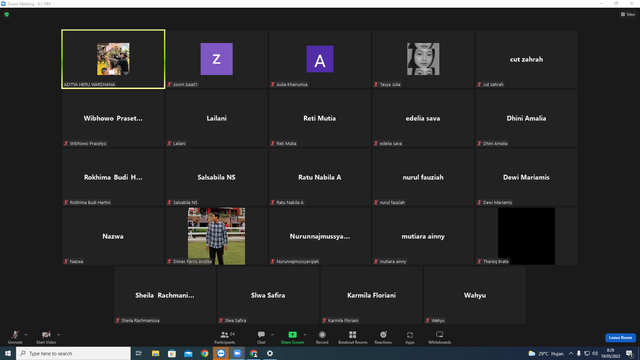Open the notification center icon
Screen dimensions: 640x360
(x=629, y=353)
